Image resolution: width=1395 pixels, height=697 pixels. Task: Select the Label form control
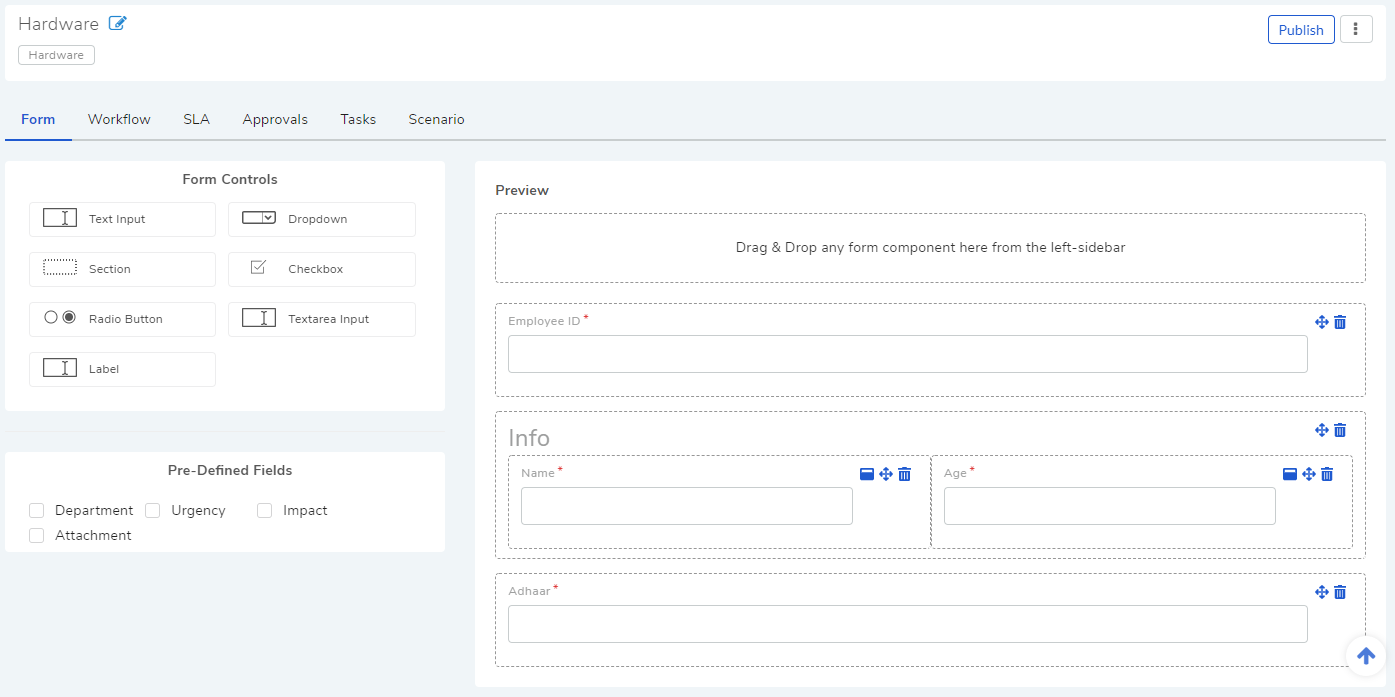pos(122,369)
